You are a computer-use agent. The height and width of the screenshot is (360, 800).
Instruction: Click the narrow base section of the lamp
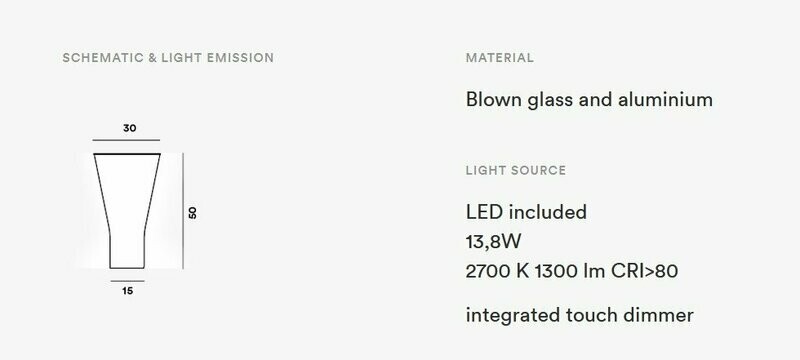127,250
